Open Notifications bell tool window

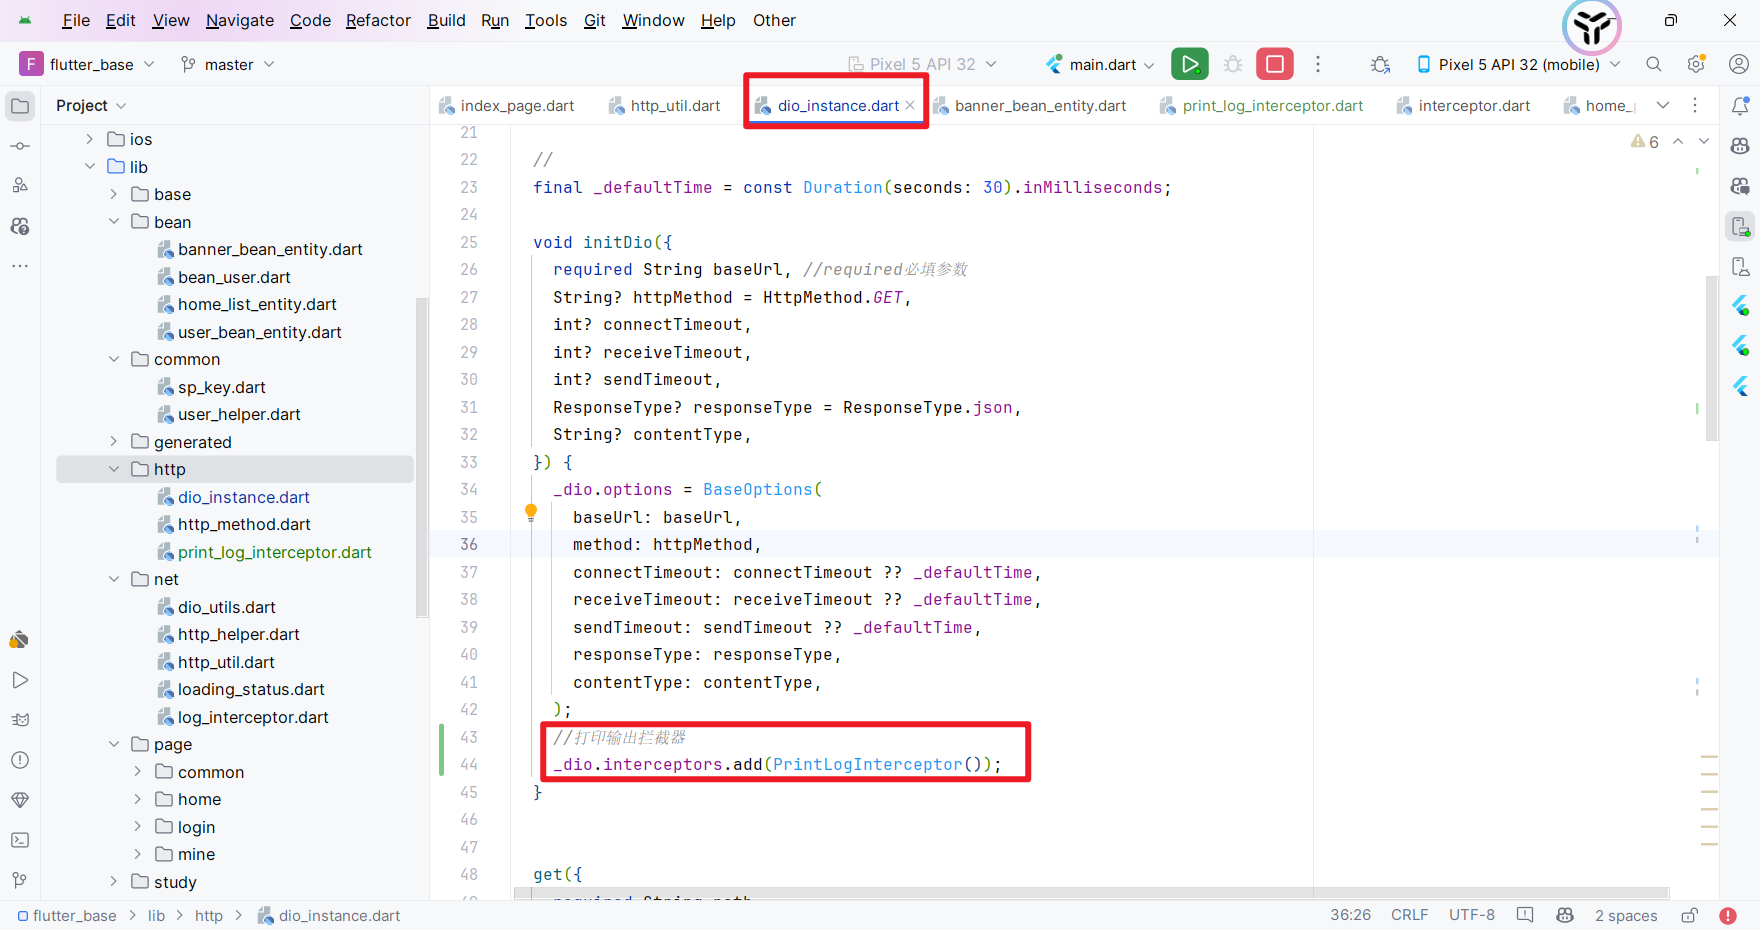[x=1740, y=105]
